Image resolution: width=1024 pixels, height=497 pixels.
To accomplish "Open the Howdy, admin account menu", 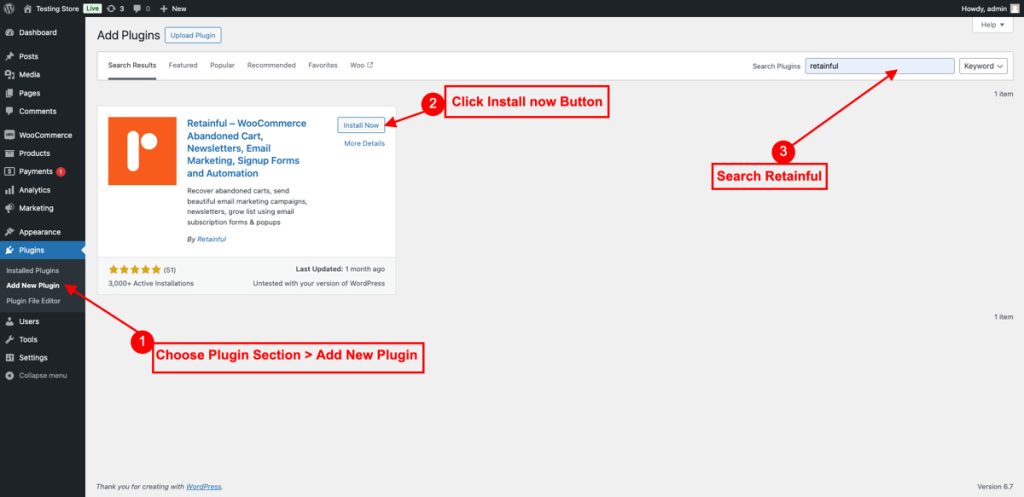I will pyautogui.click(x=989, y=8).
